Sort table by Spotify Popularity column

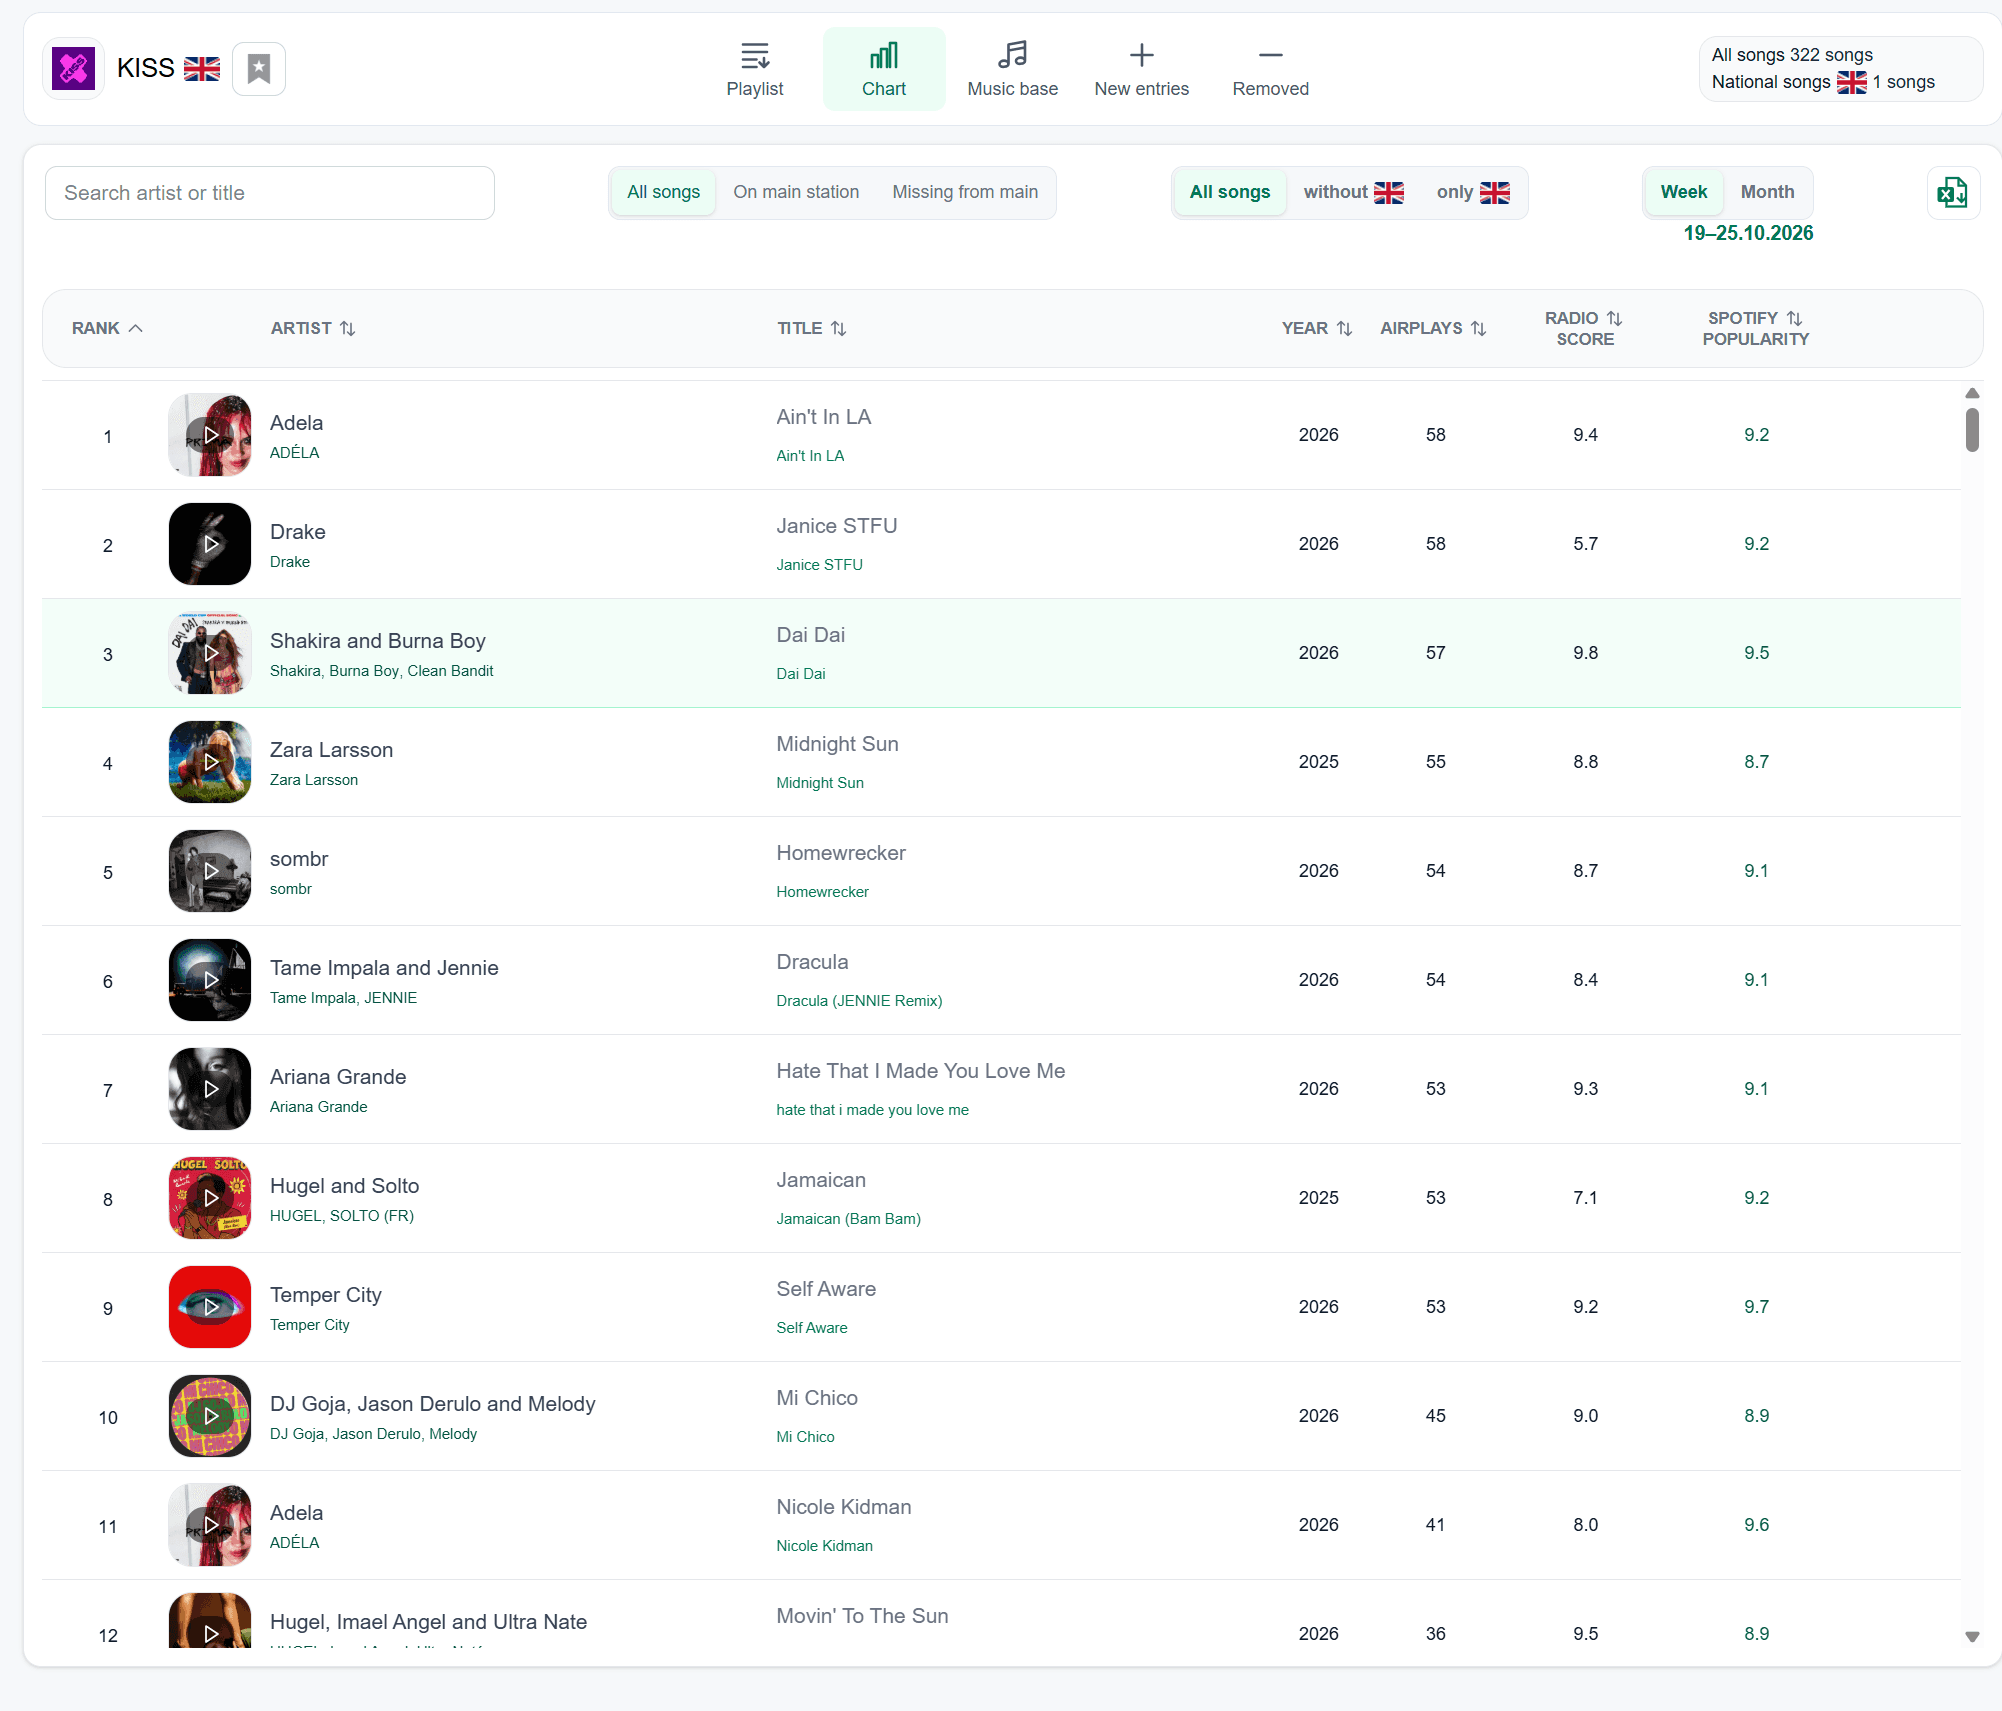[1756, 328]
